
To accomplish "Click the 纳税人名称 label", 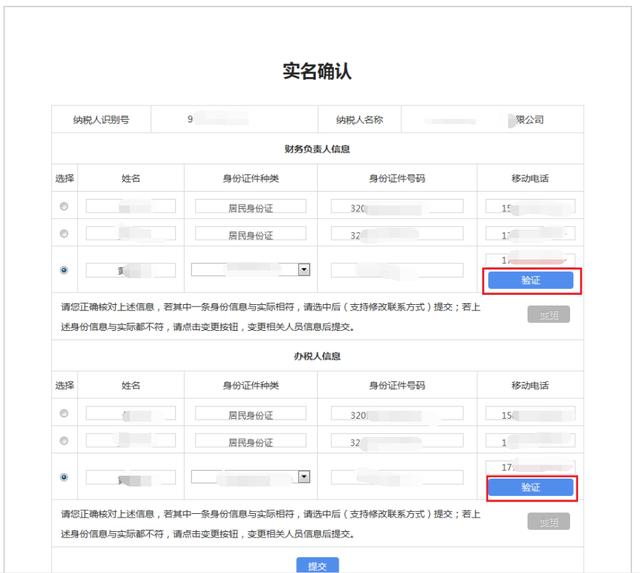I will coord(359,120).
